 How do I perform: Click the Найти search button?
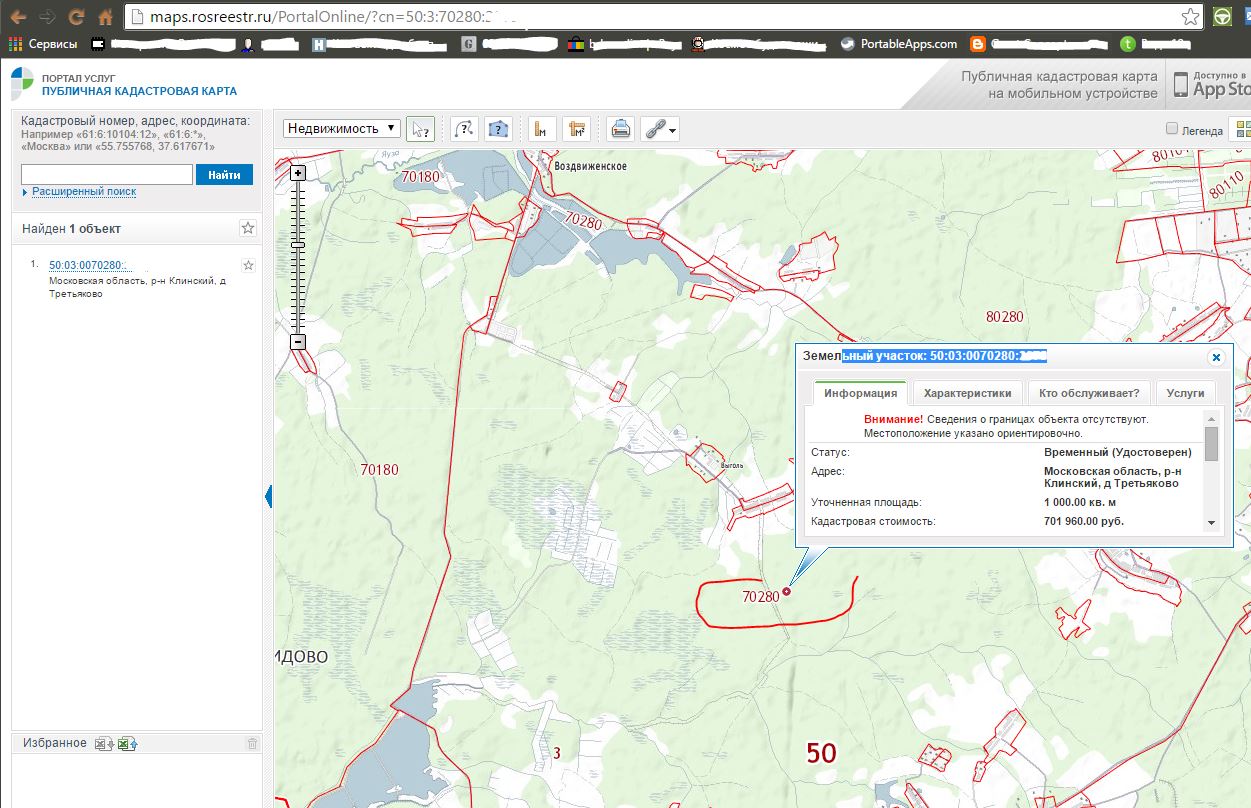(224, 175)
